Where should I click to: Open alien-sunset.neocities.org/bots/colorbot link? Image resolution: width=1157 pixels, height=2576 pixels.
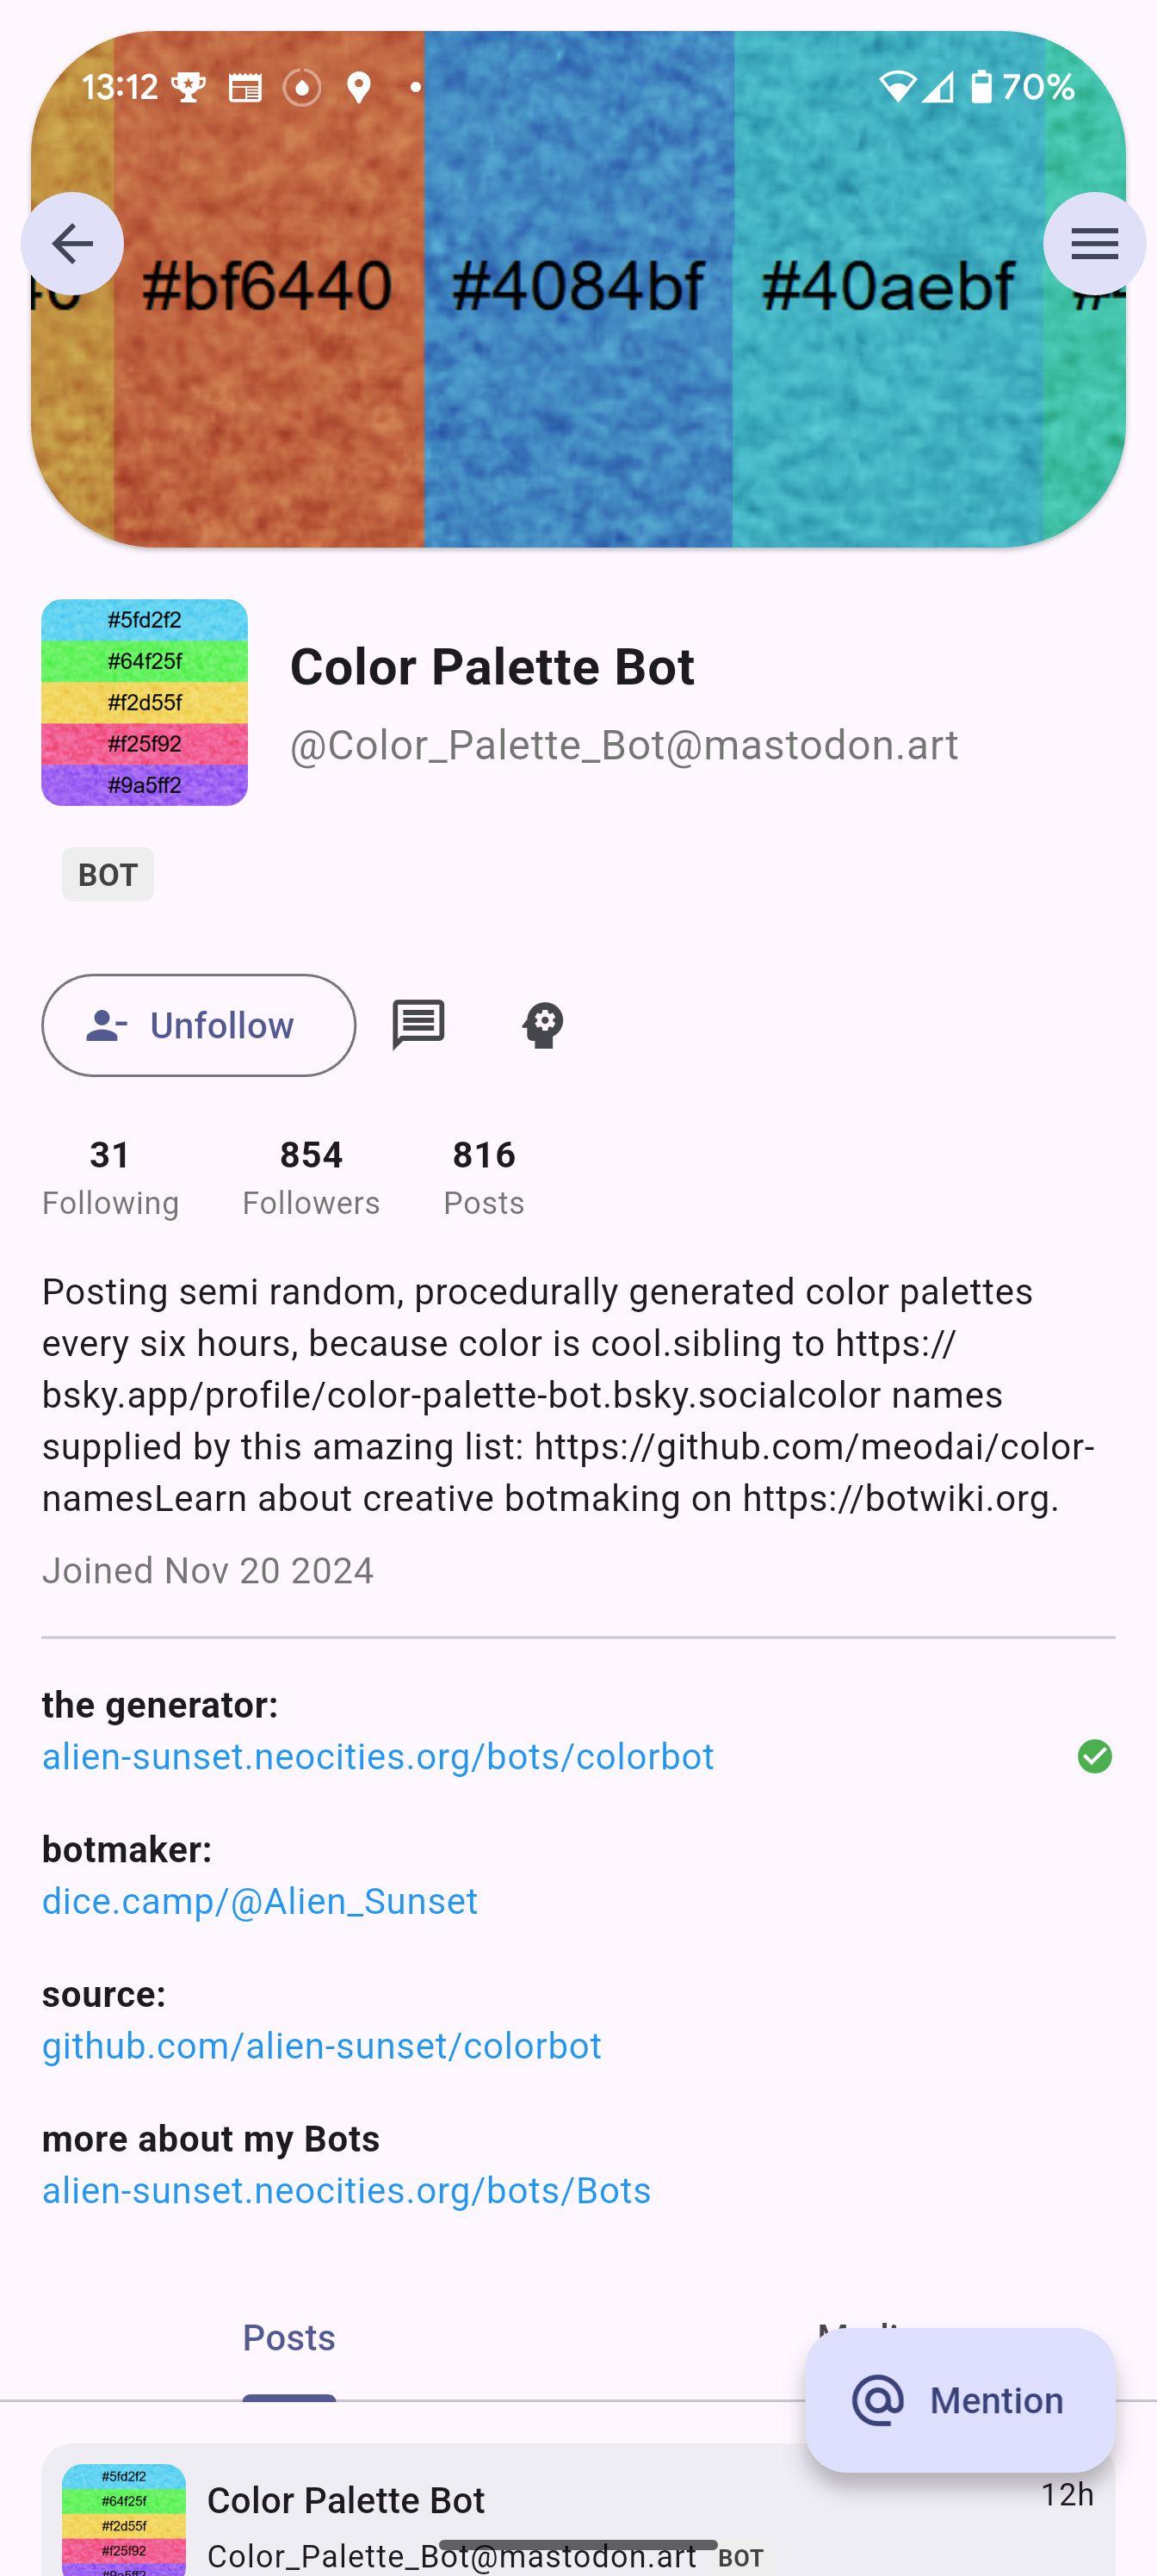378,1757
